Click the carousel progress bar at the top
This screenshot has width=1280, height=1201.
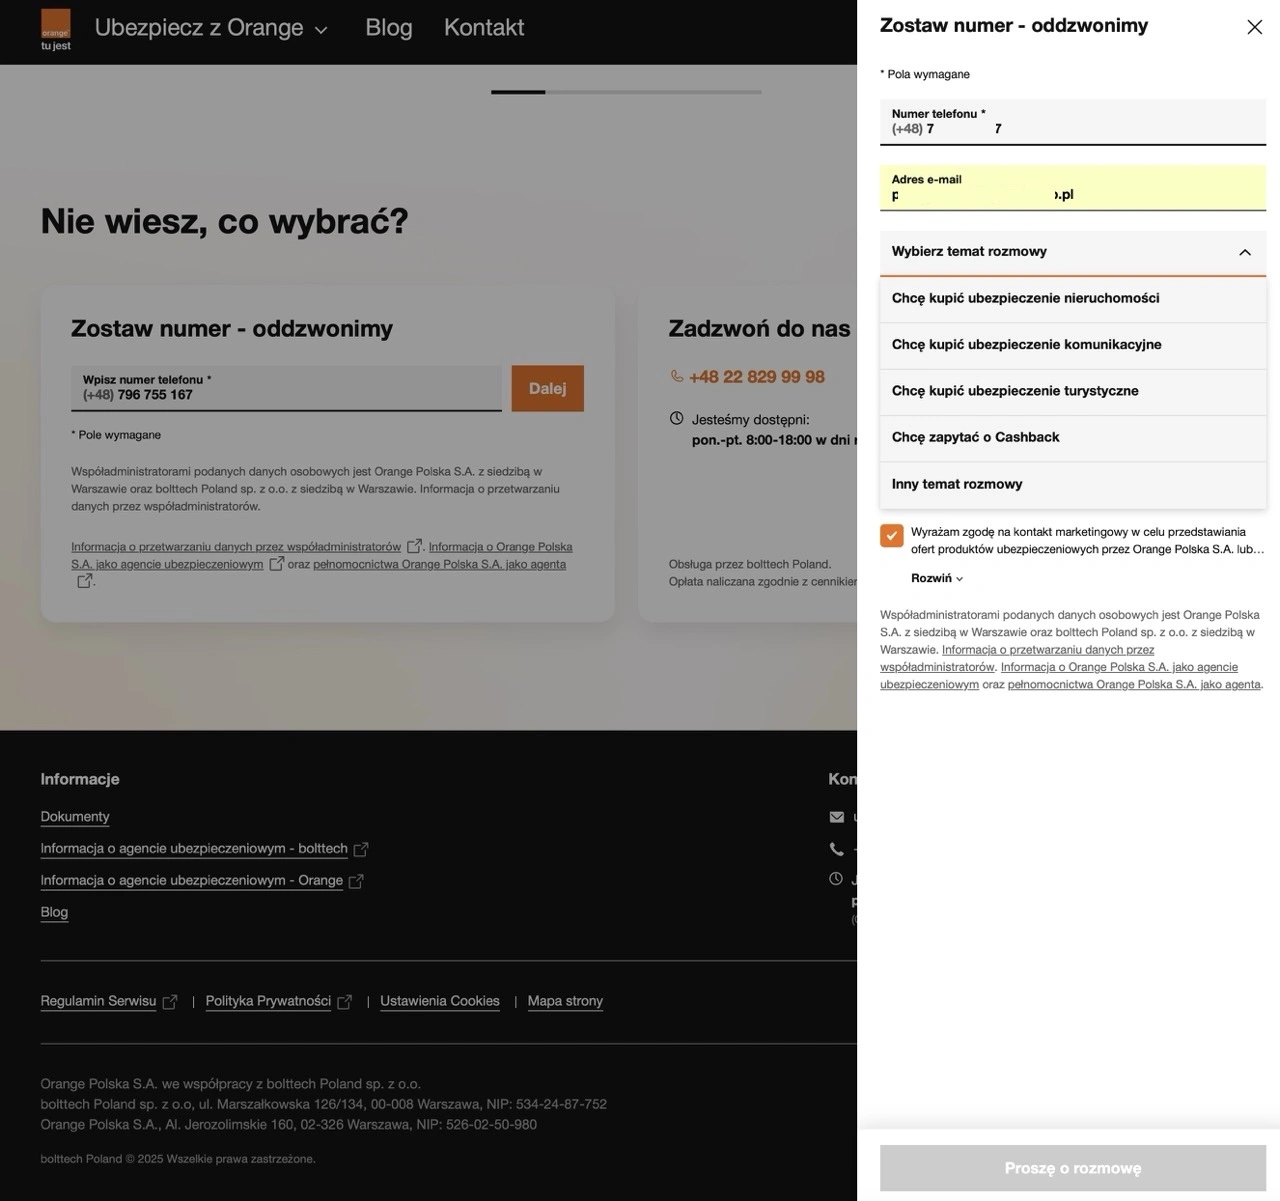627,91
